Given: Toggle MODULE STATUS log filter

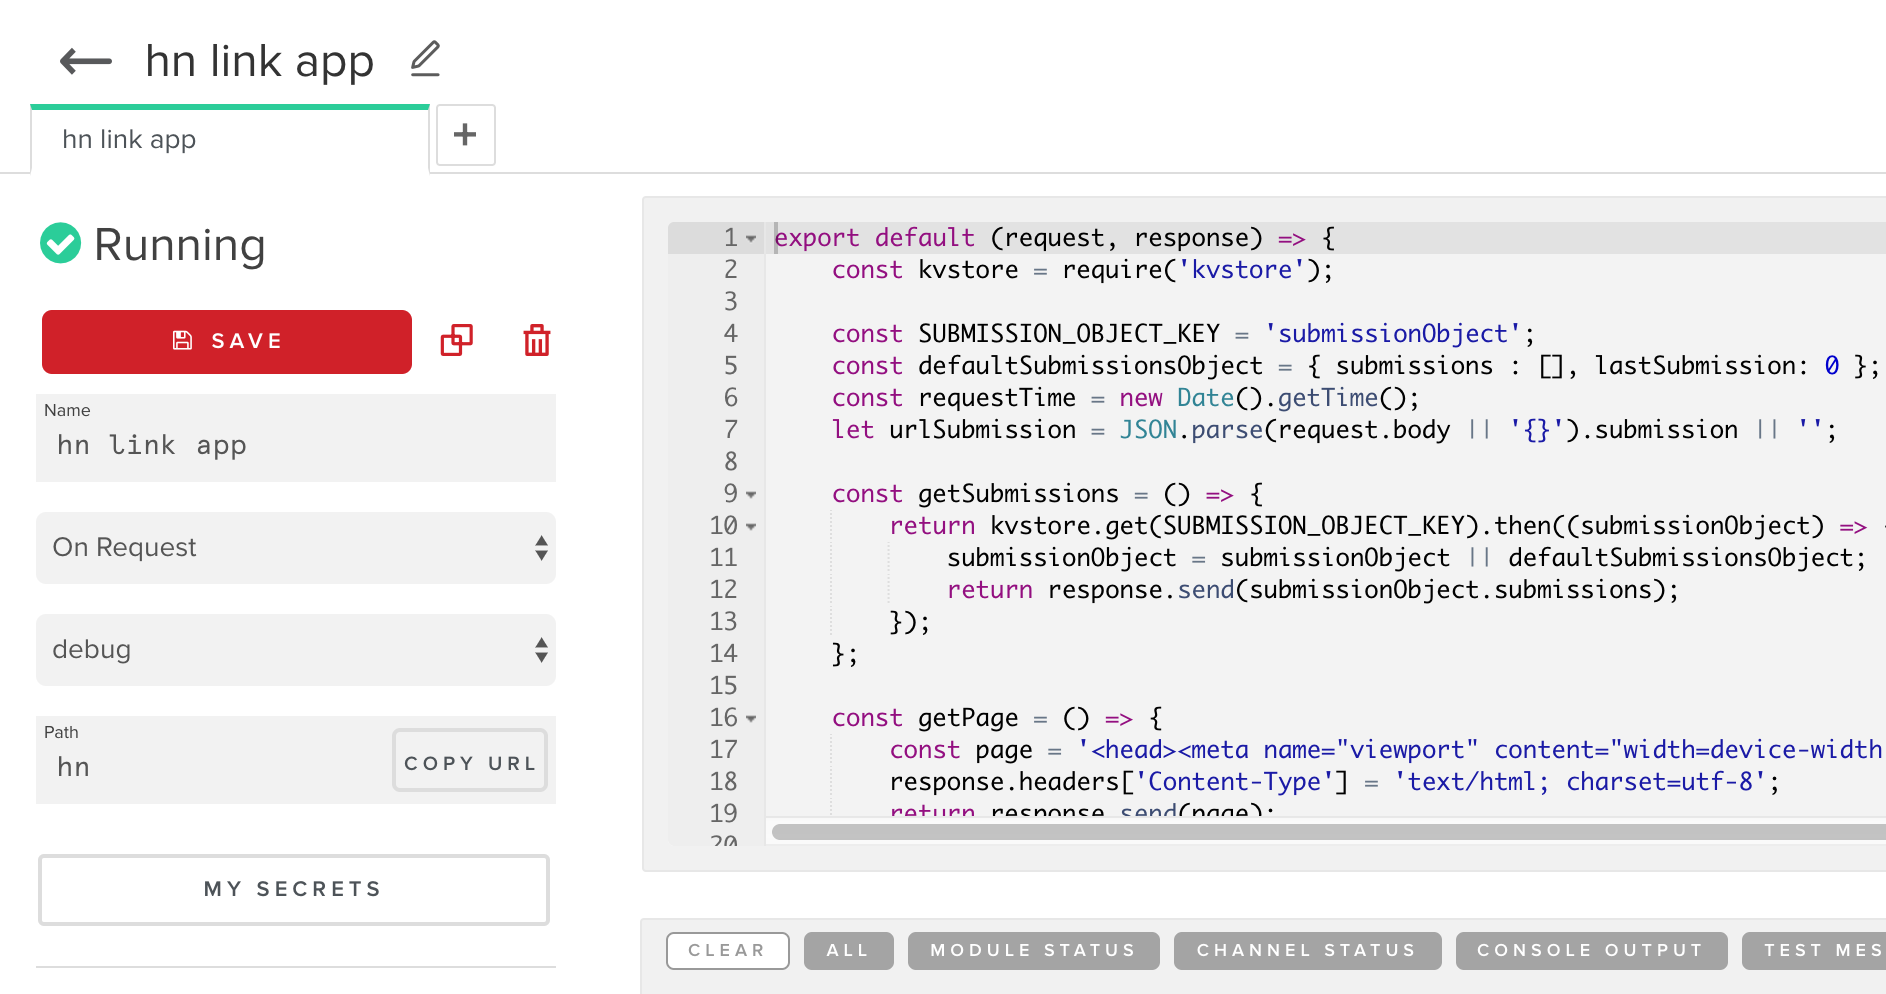Looking at the screenshot, I should pos(1033,950).
